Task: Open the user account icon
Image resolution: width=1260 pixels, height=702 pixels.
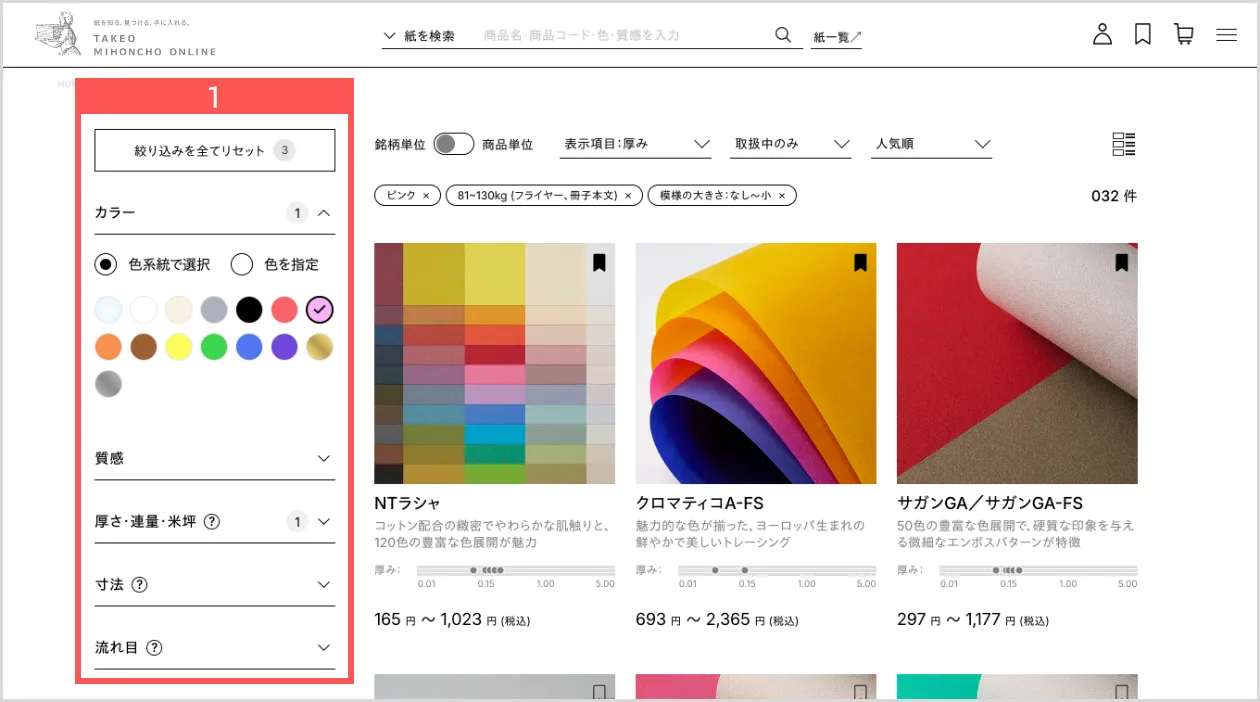Action: pos(1102,35)
